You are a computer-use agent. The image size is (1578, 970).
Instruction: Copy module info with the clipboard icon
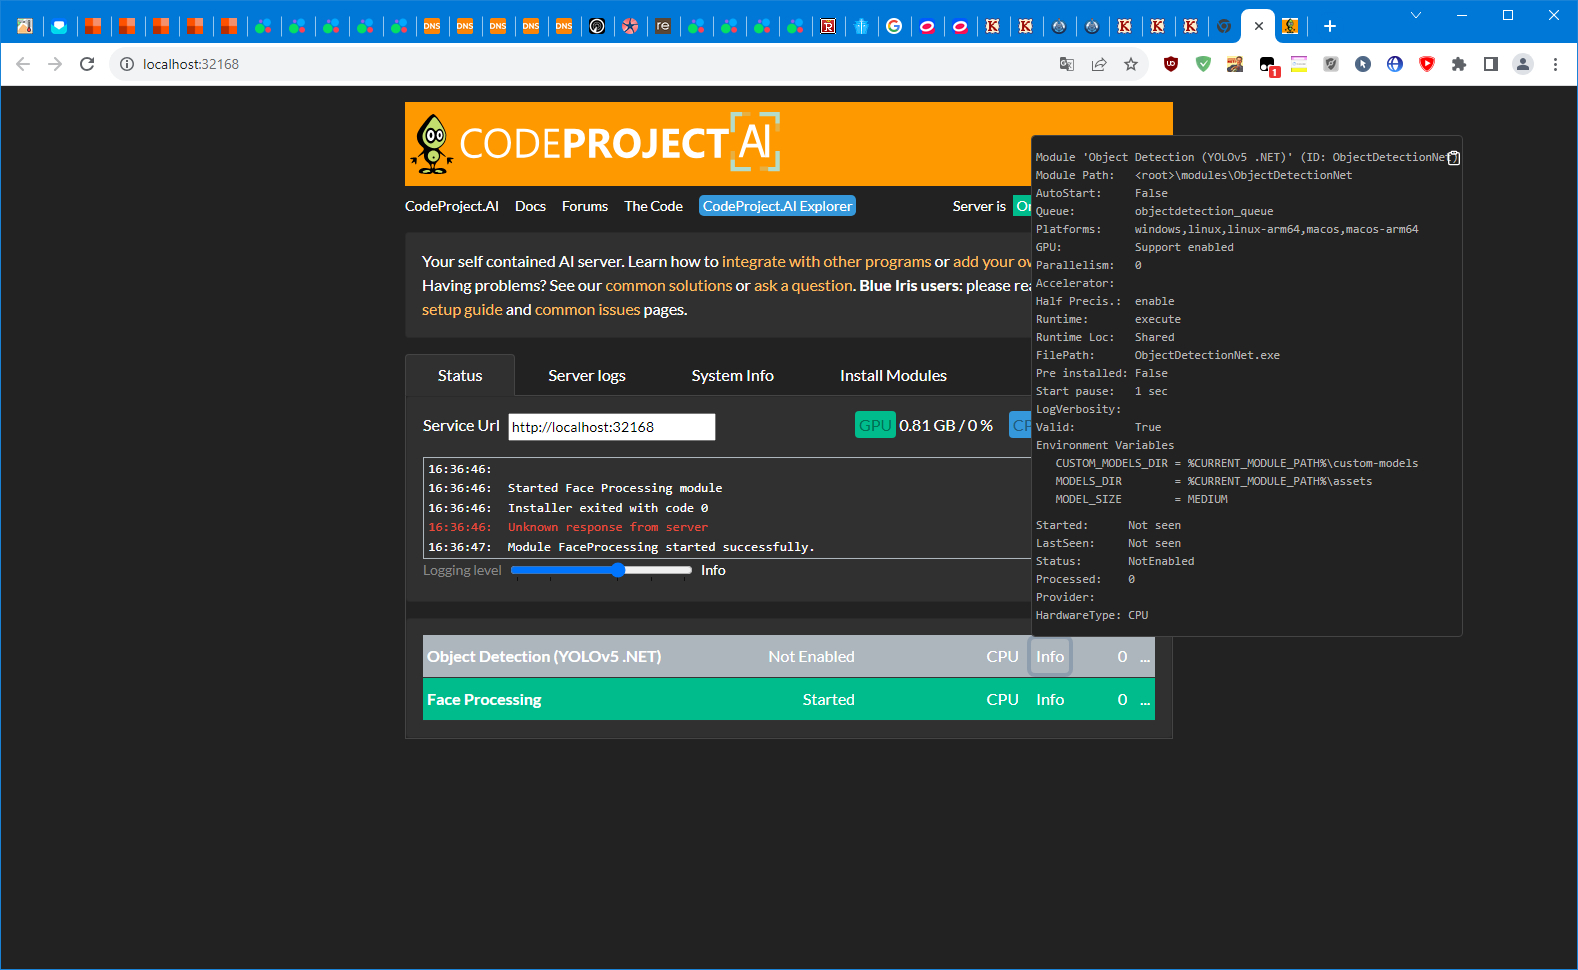tap(1454, 158)
